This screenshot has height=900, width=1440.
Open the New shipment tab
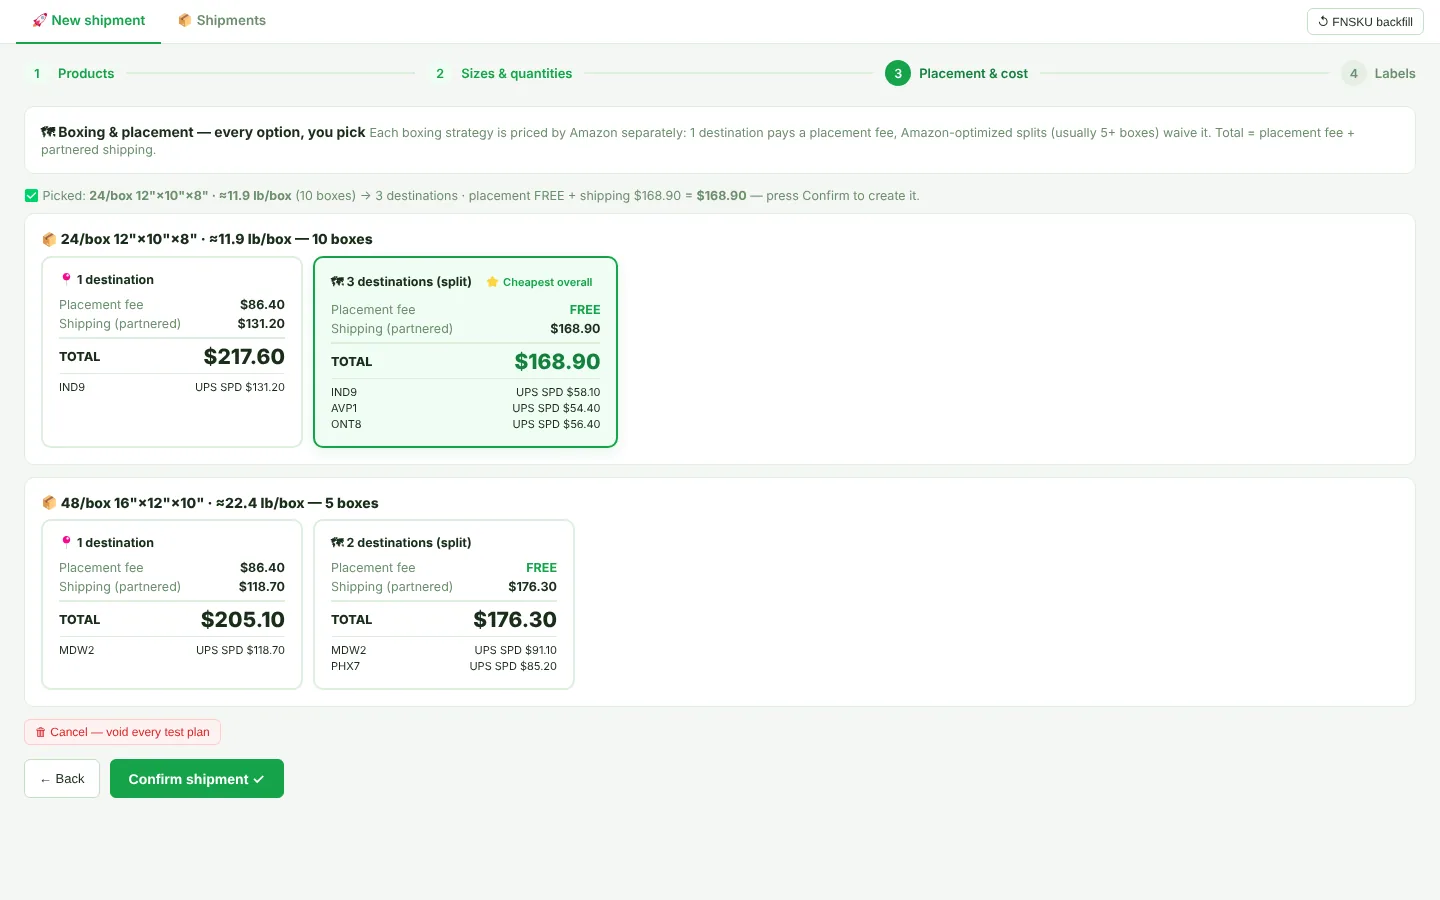tap(88, 21)
